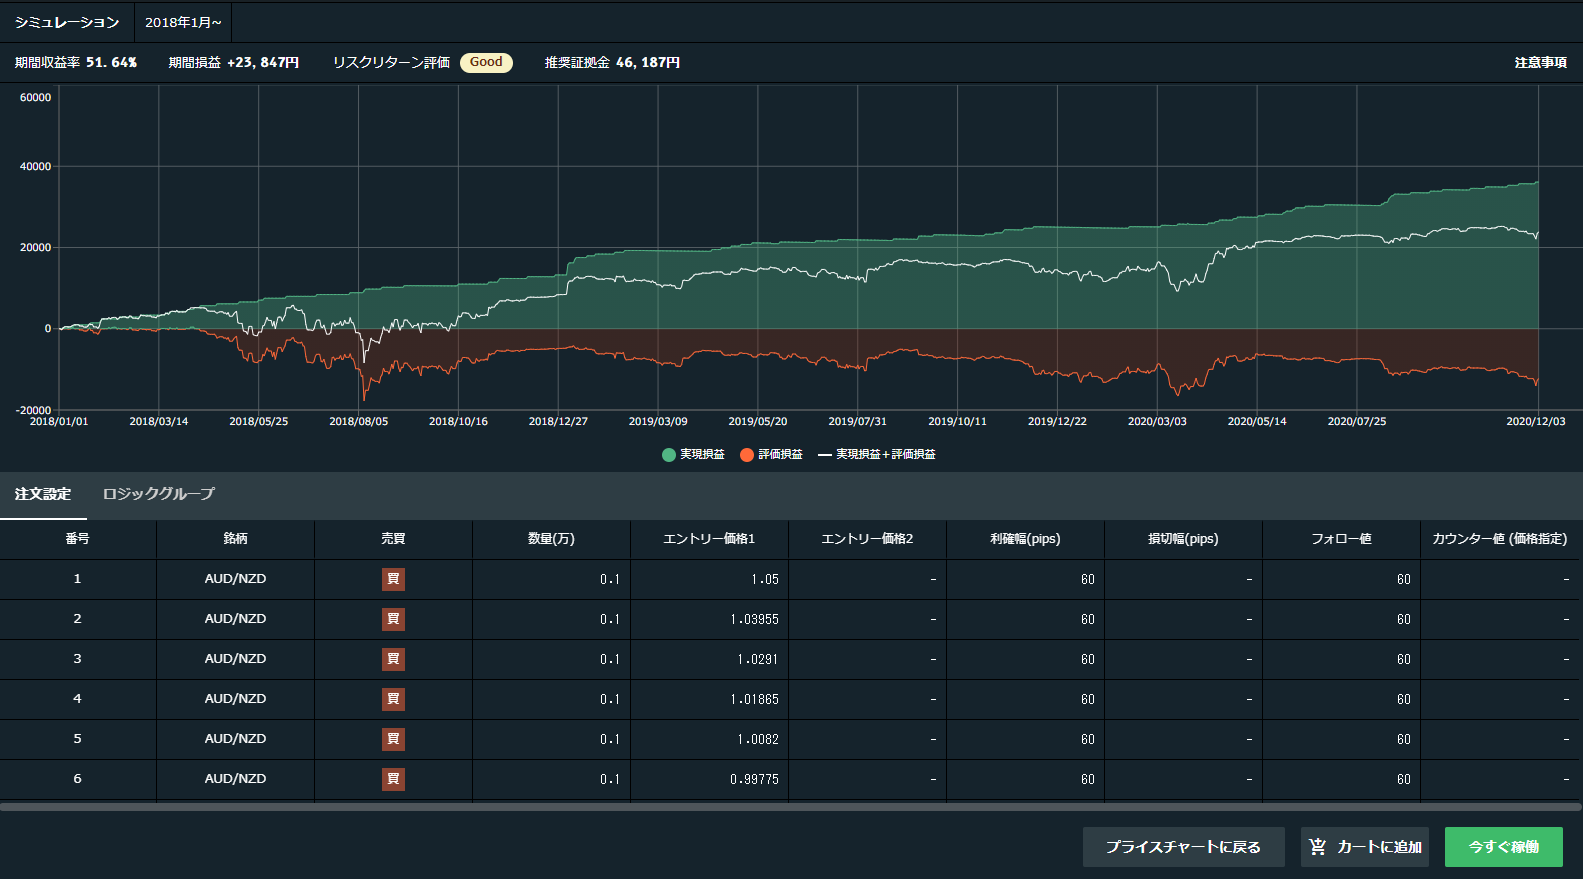Switch to the 注文設定 tab
The width and height of the screenshot is (1583, 879).
tap(43, 494)
